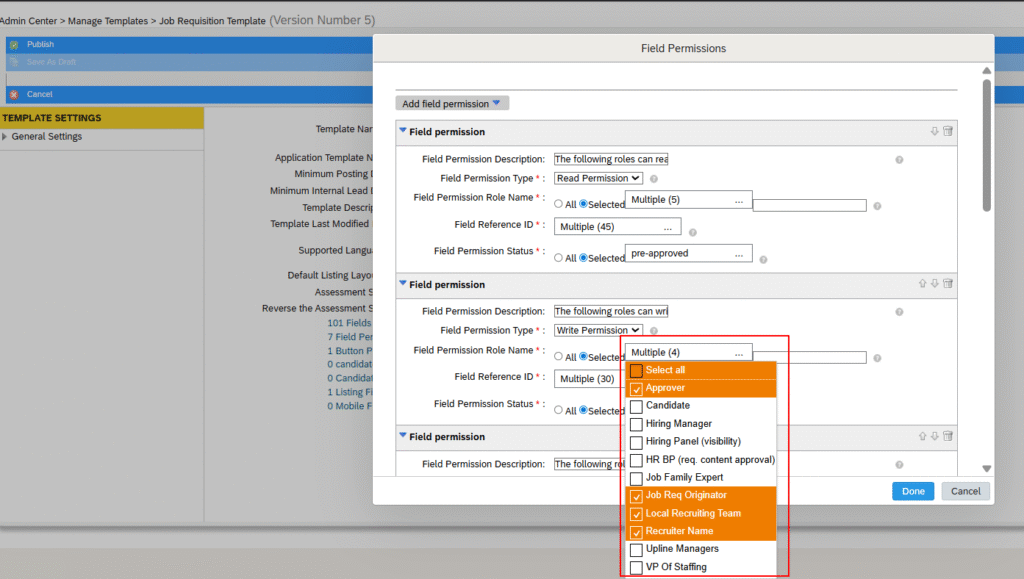Open the Add field permission dropdown
1024x579 pixels.
[x=453, y=103]
